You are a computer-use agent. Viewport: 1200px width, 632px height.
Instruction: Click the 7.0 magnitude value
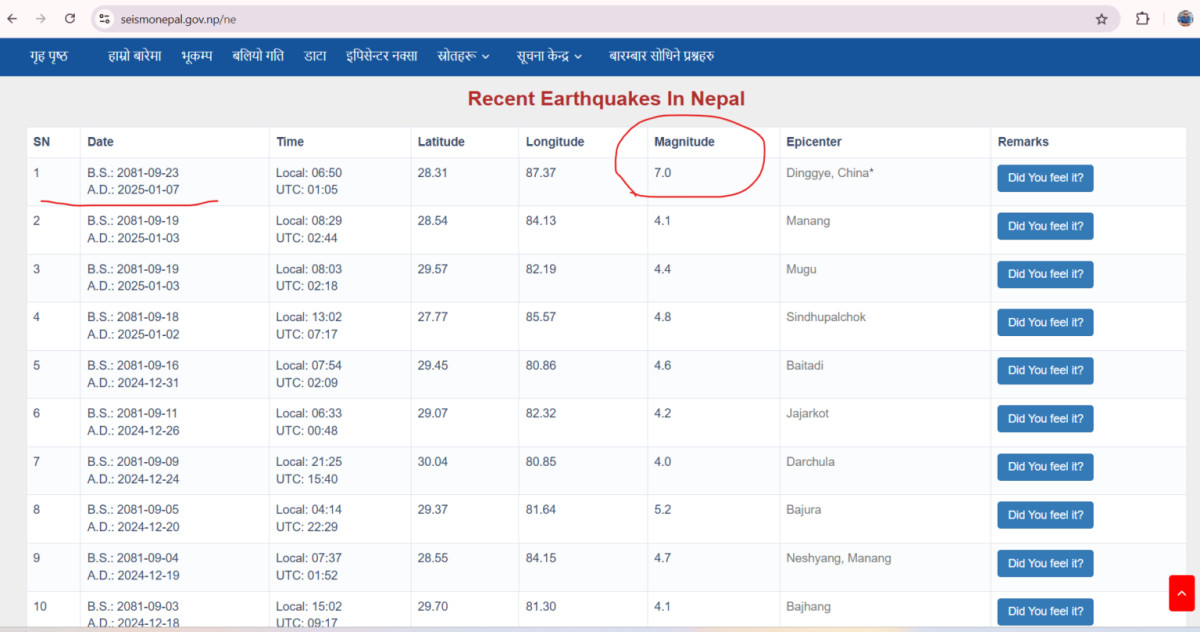(662, 173)
